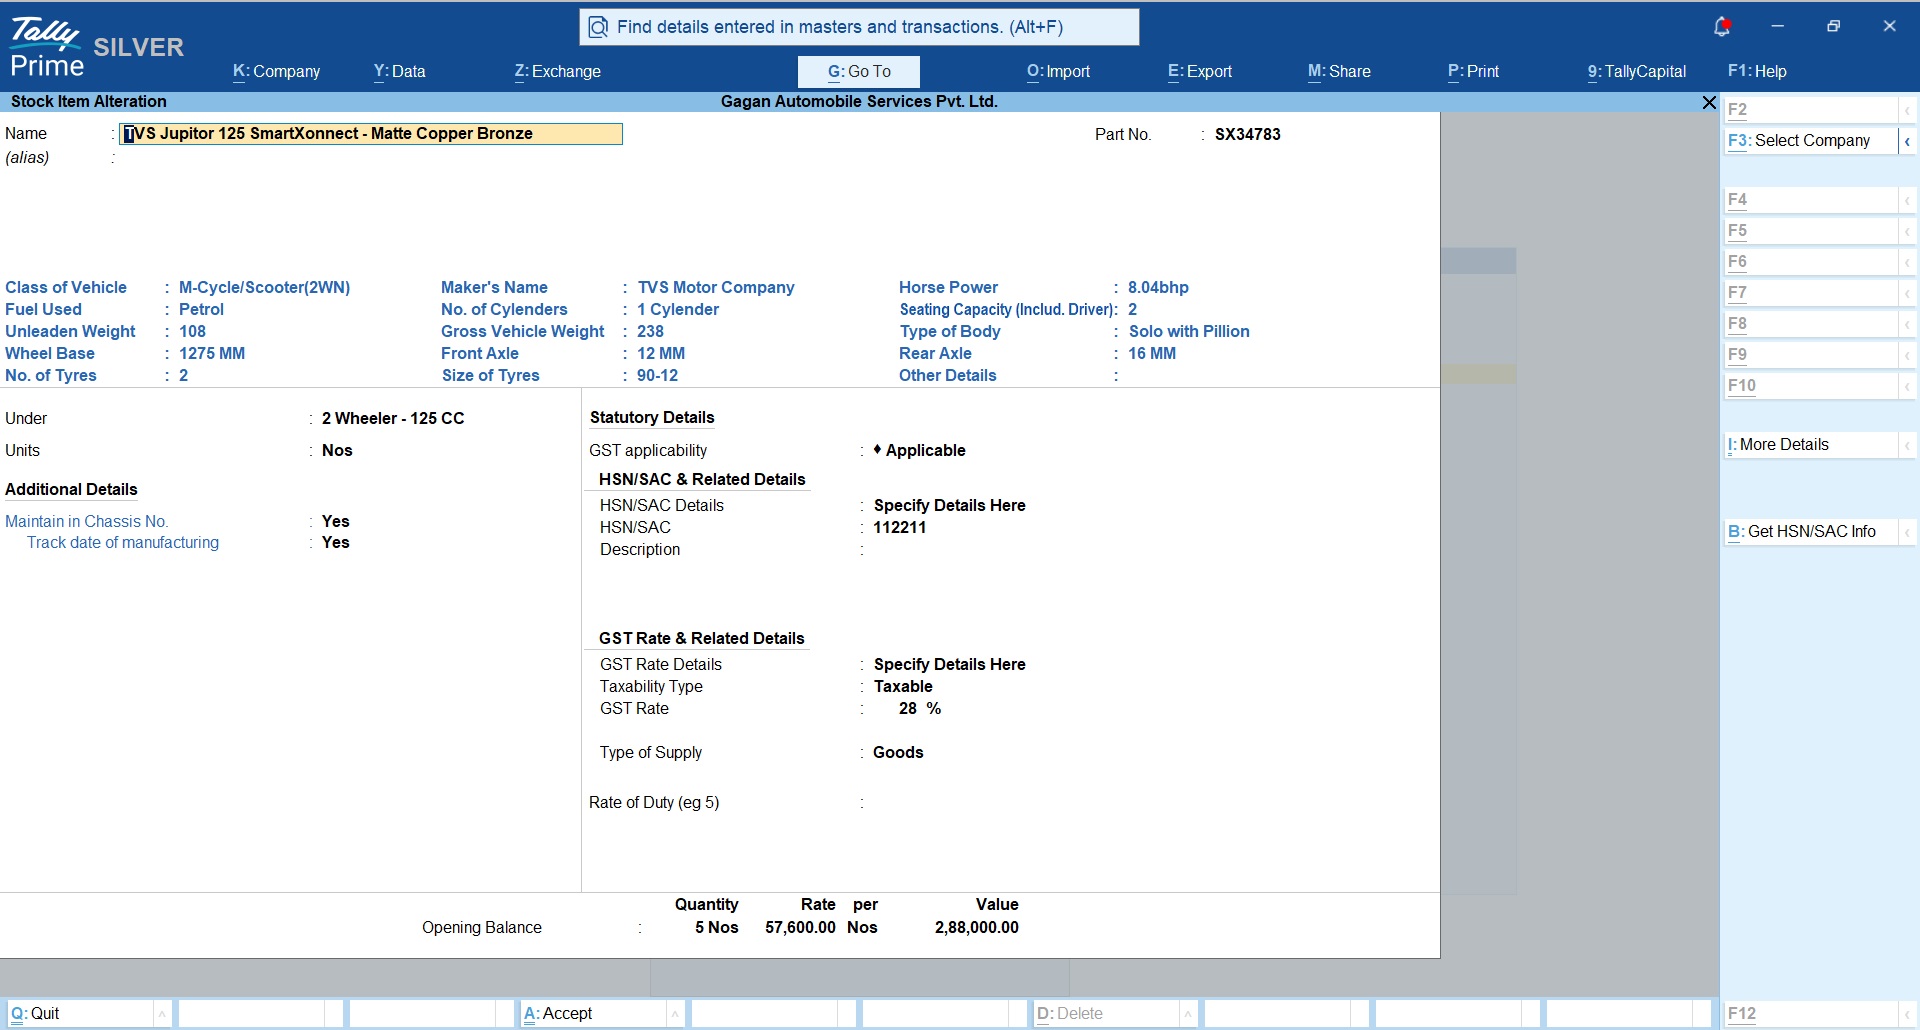Click the Part No. value SX34783
The image size is (1920, 1030).
coord(1247,134)
